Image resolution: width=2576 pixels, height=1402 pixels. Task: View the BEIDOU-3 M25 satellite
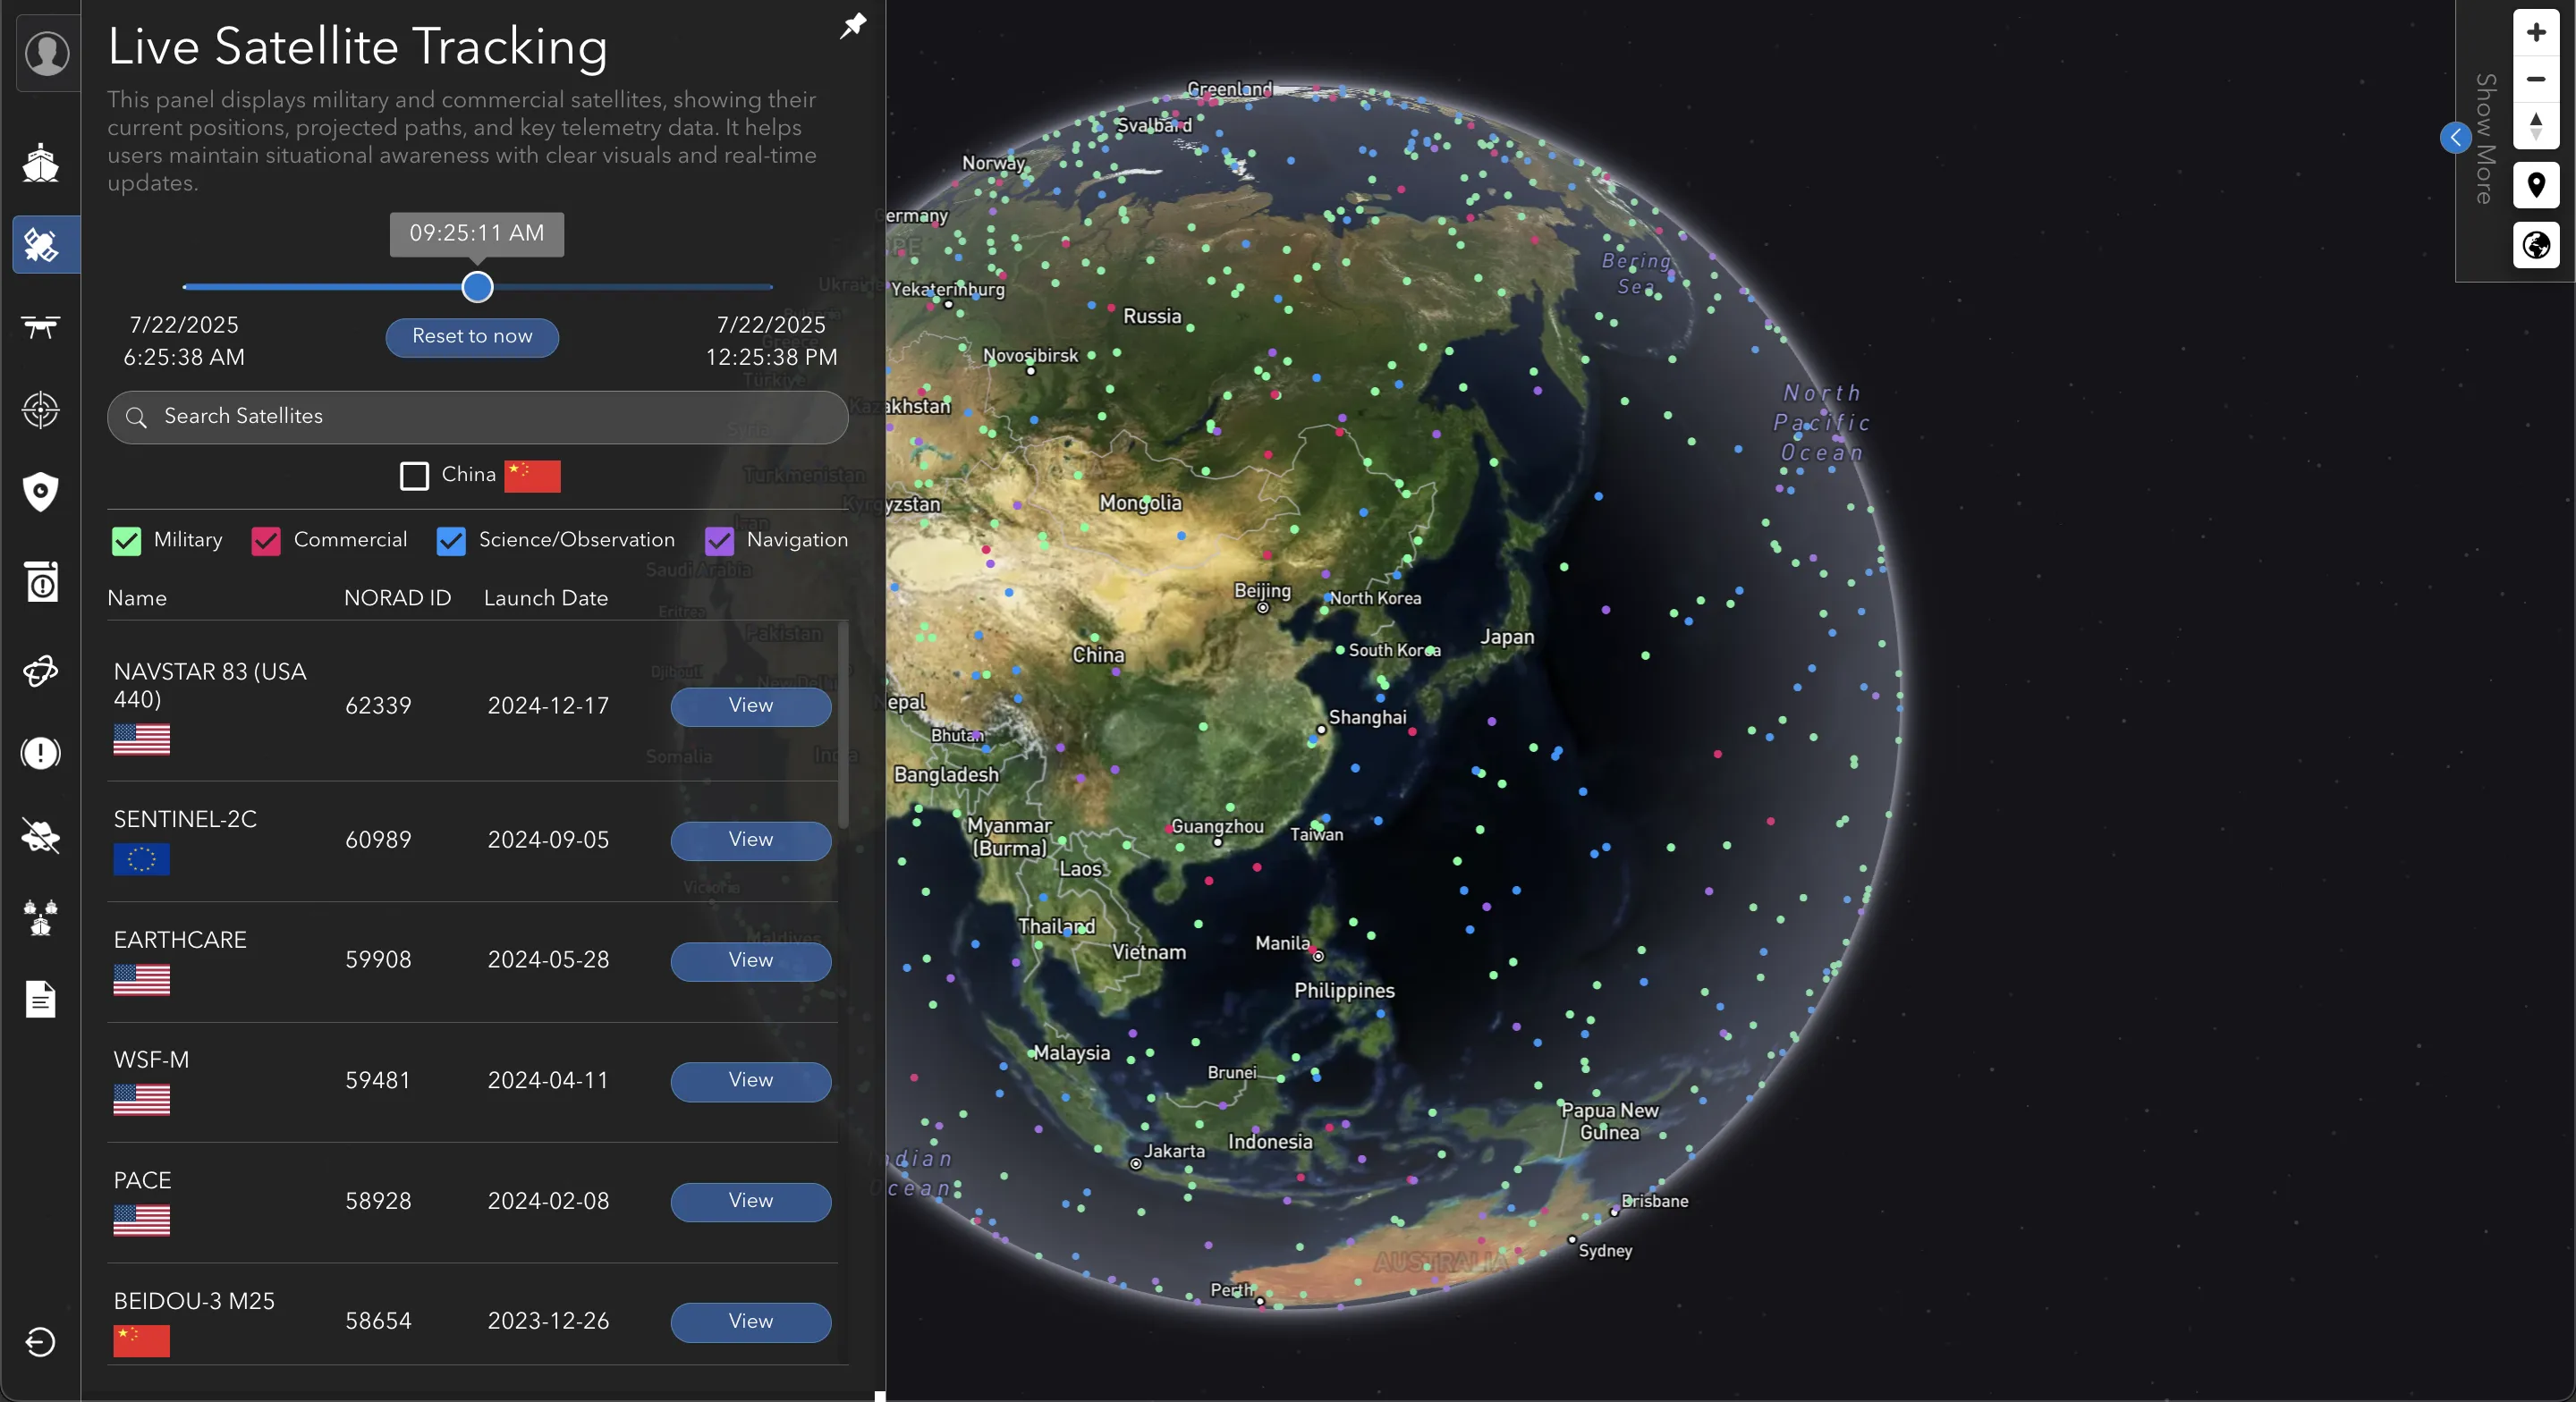coord(751,1322)
